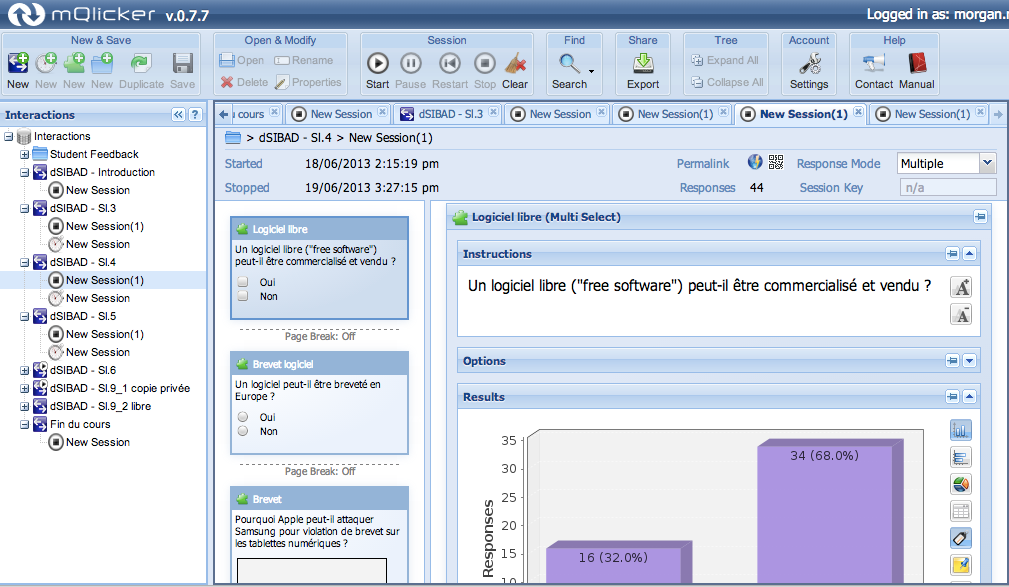
Task: Open the Response Mode dropdown
Action: [x=987, y=163]
